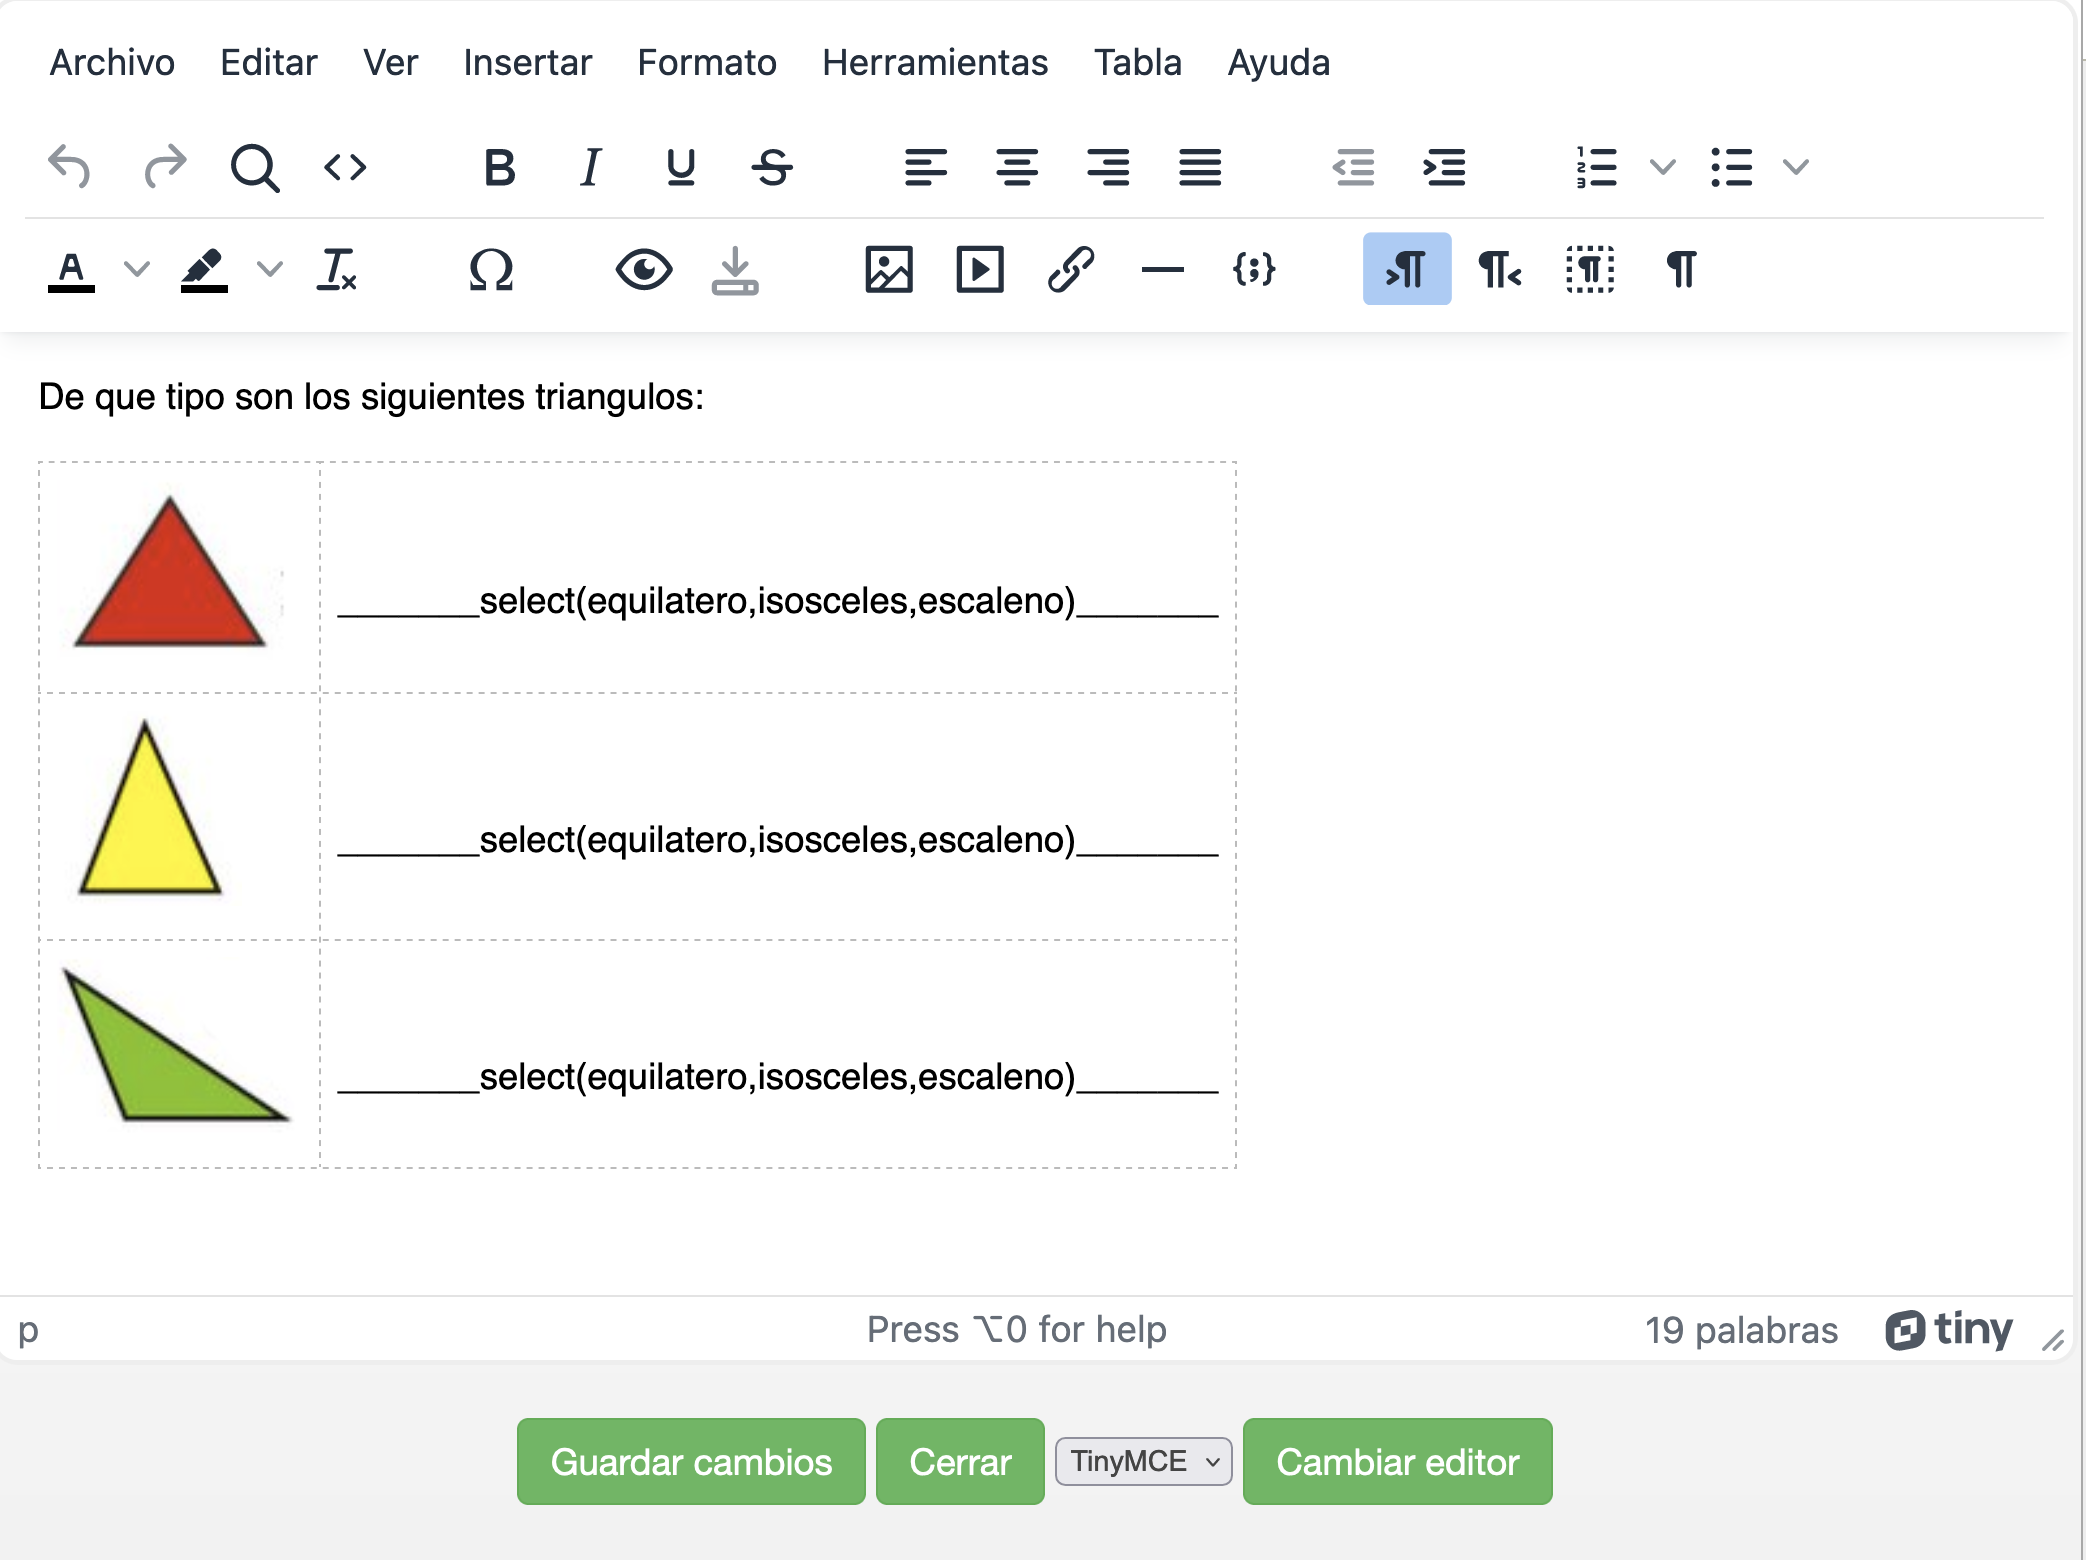Clear formatting of selected text

tap(337, 269)
